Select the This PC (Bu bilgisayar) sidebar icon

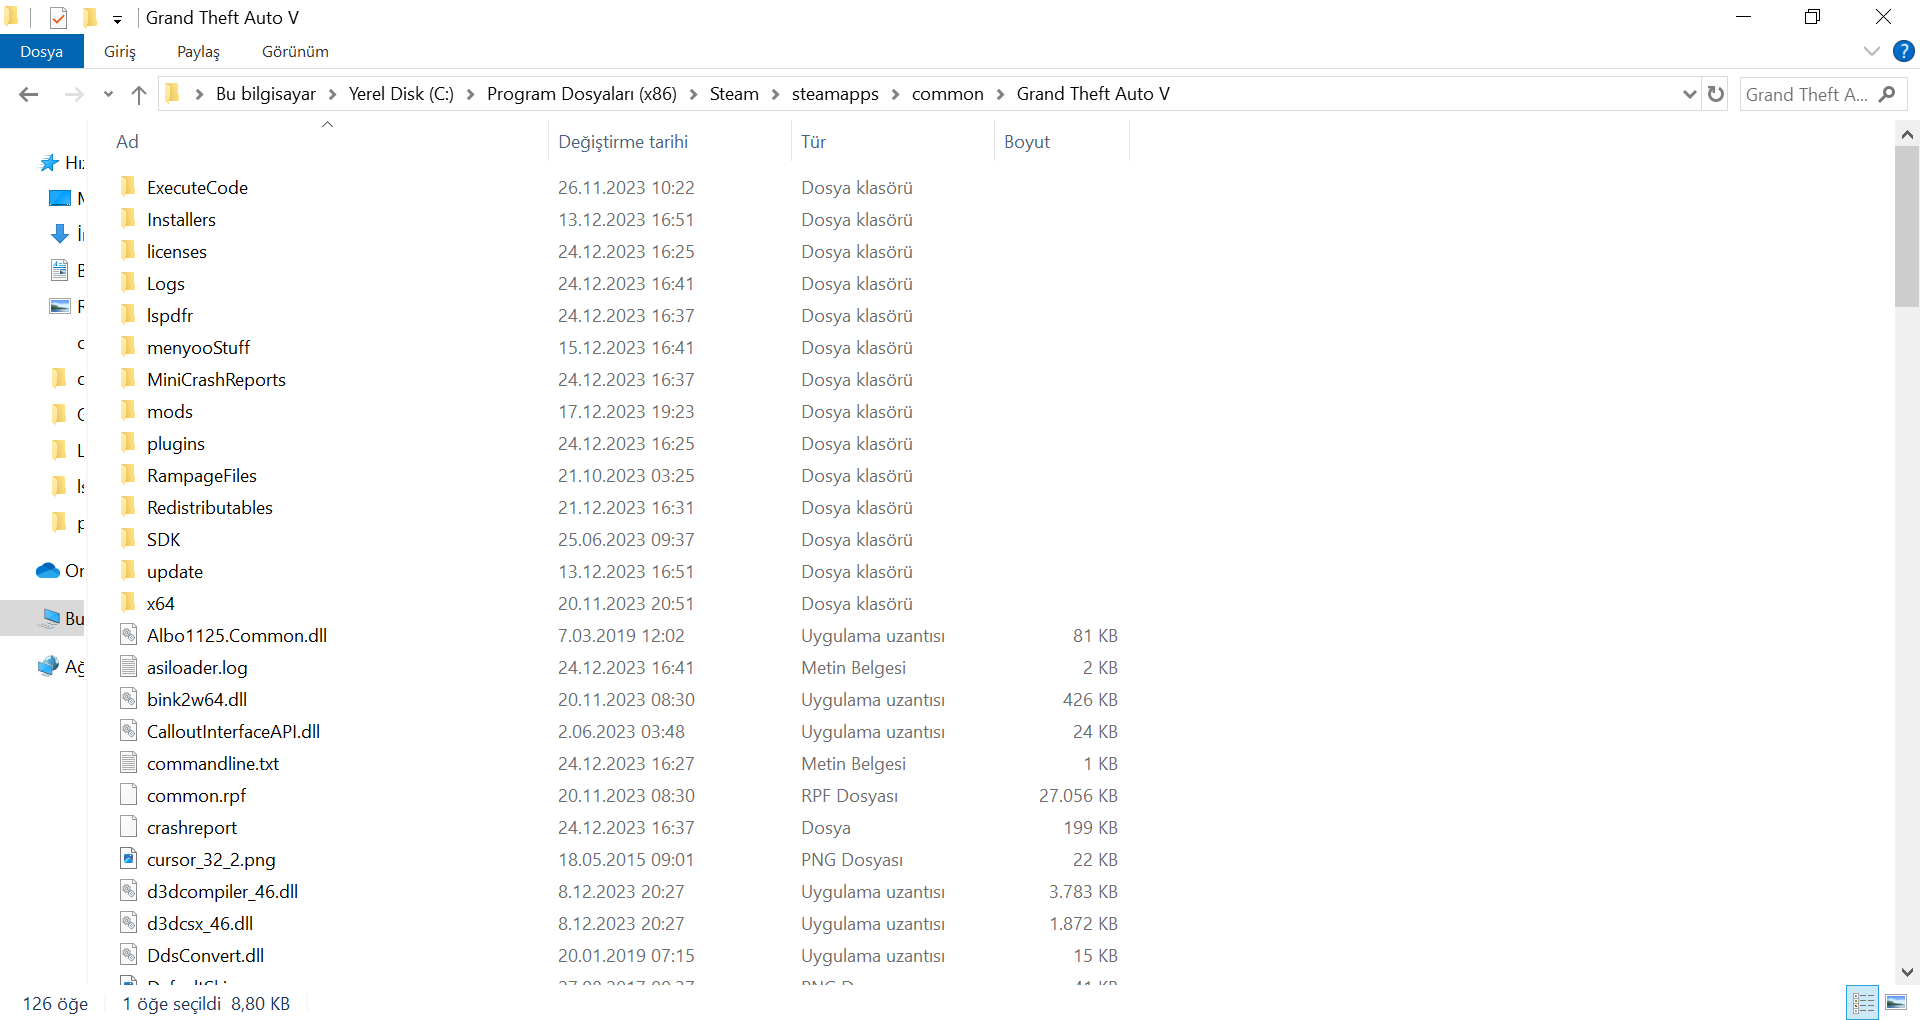[50, 618]
